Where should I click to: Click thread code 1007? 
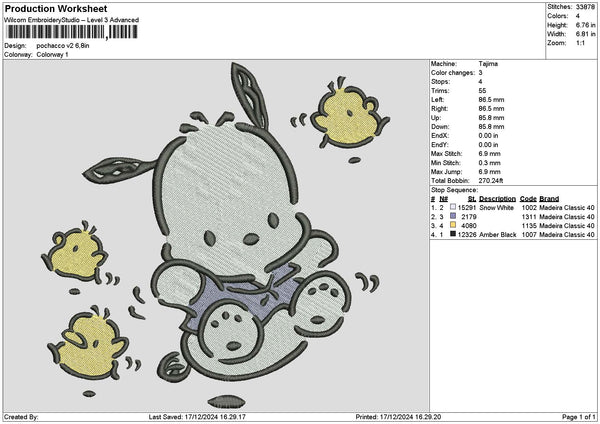529,235
